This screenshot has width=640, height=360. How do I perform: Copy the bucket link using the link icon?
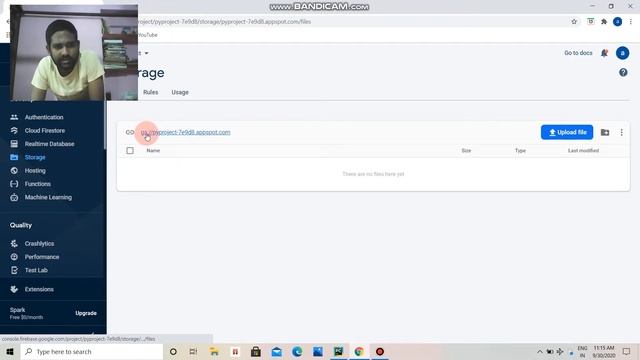(x=130, y=132)
